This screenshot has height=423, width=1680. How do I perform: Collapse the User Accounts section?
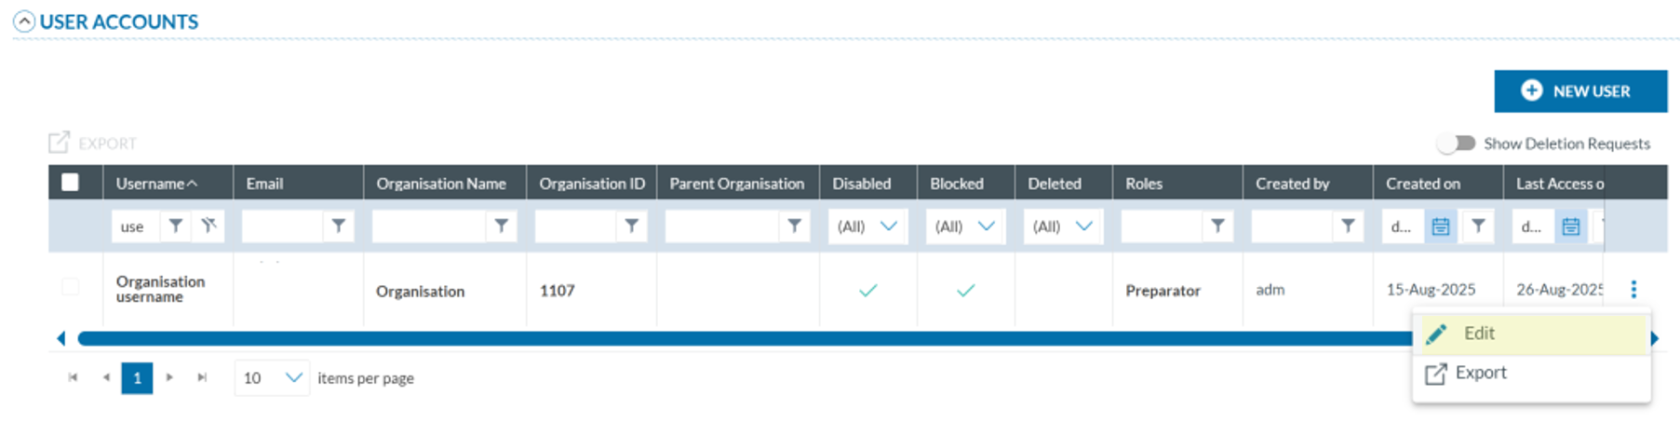click(24, 21)
